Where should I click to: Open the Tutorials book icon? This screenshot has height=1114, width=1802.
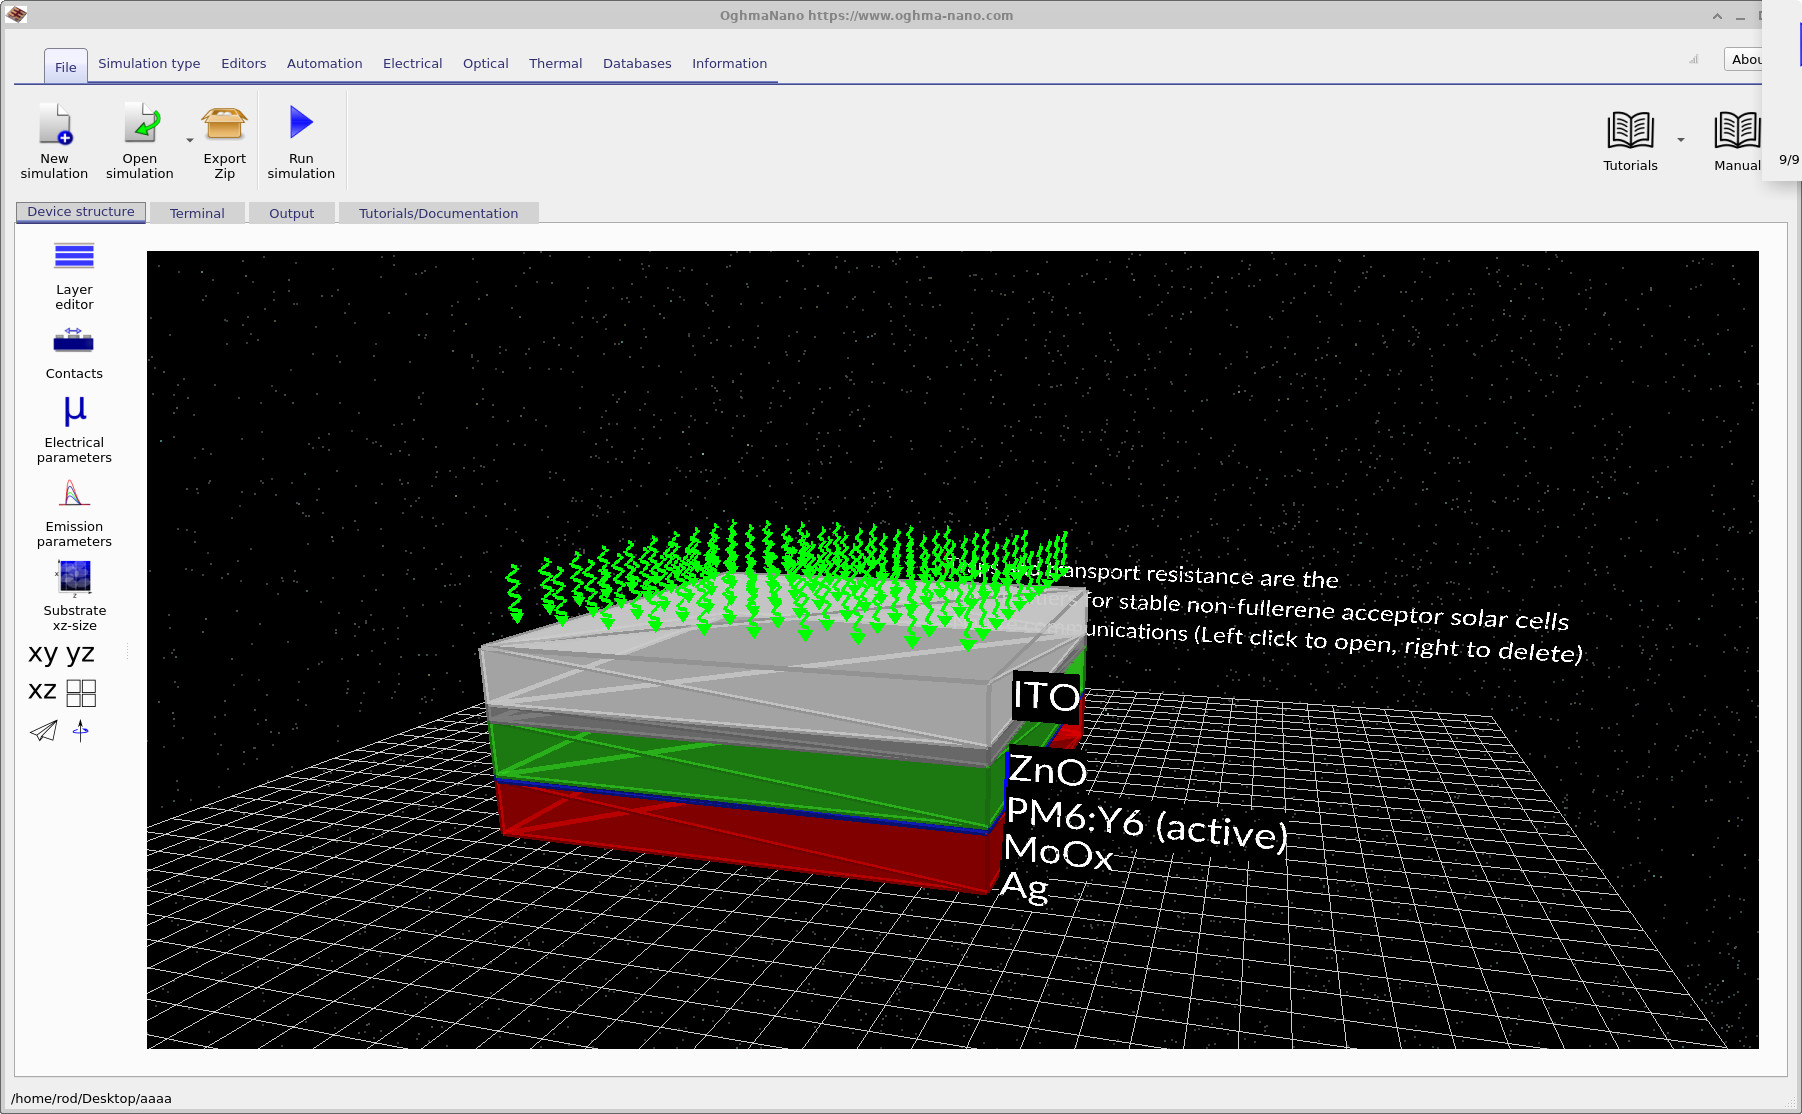(1630, 130)
